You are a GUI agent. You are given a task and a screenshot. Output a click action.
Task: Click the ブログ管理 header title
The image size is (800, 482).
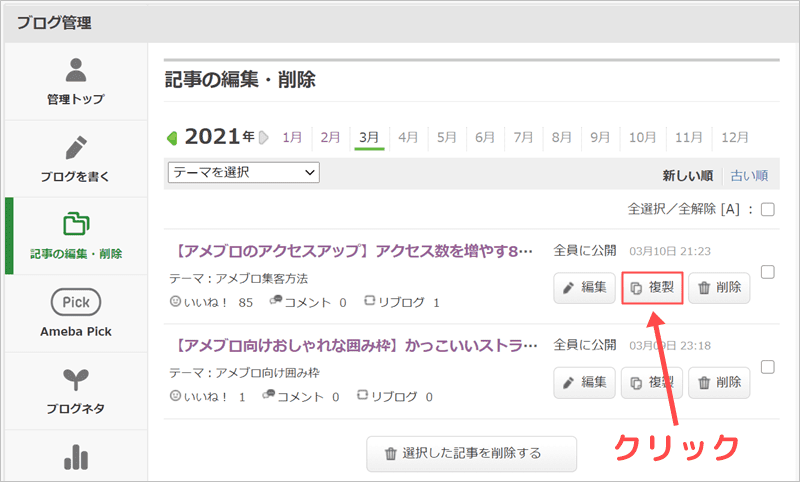point(54,23)
